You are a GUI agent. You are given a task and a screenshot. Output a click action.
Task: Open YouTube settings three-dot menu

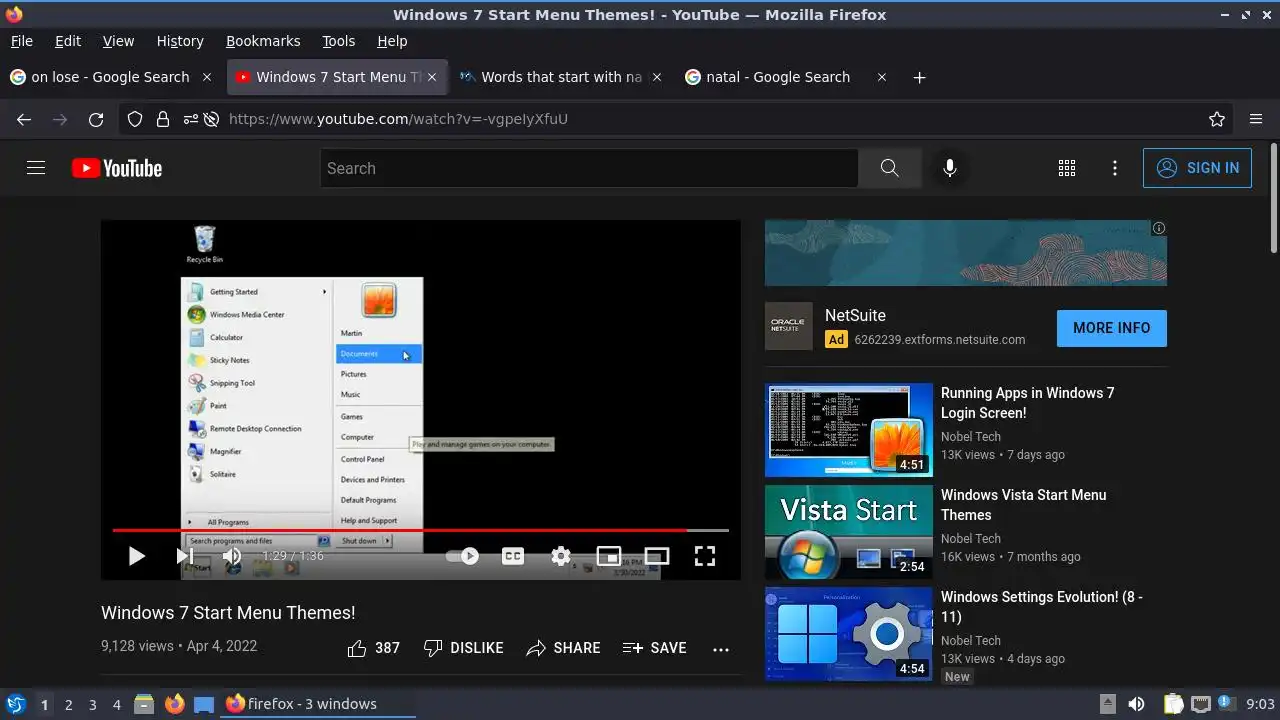tap(1115, 168)
